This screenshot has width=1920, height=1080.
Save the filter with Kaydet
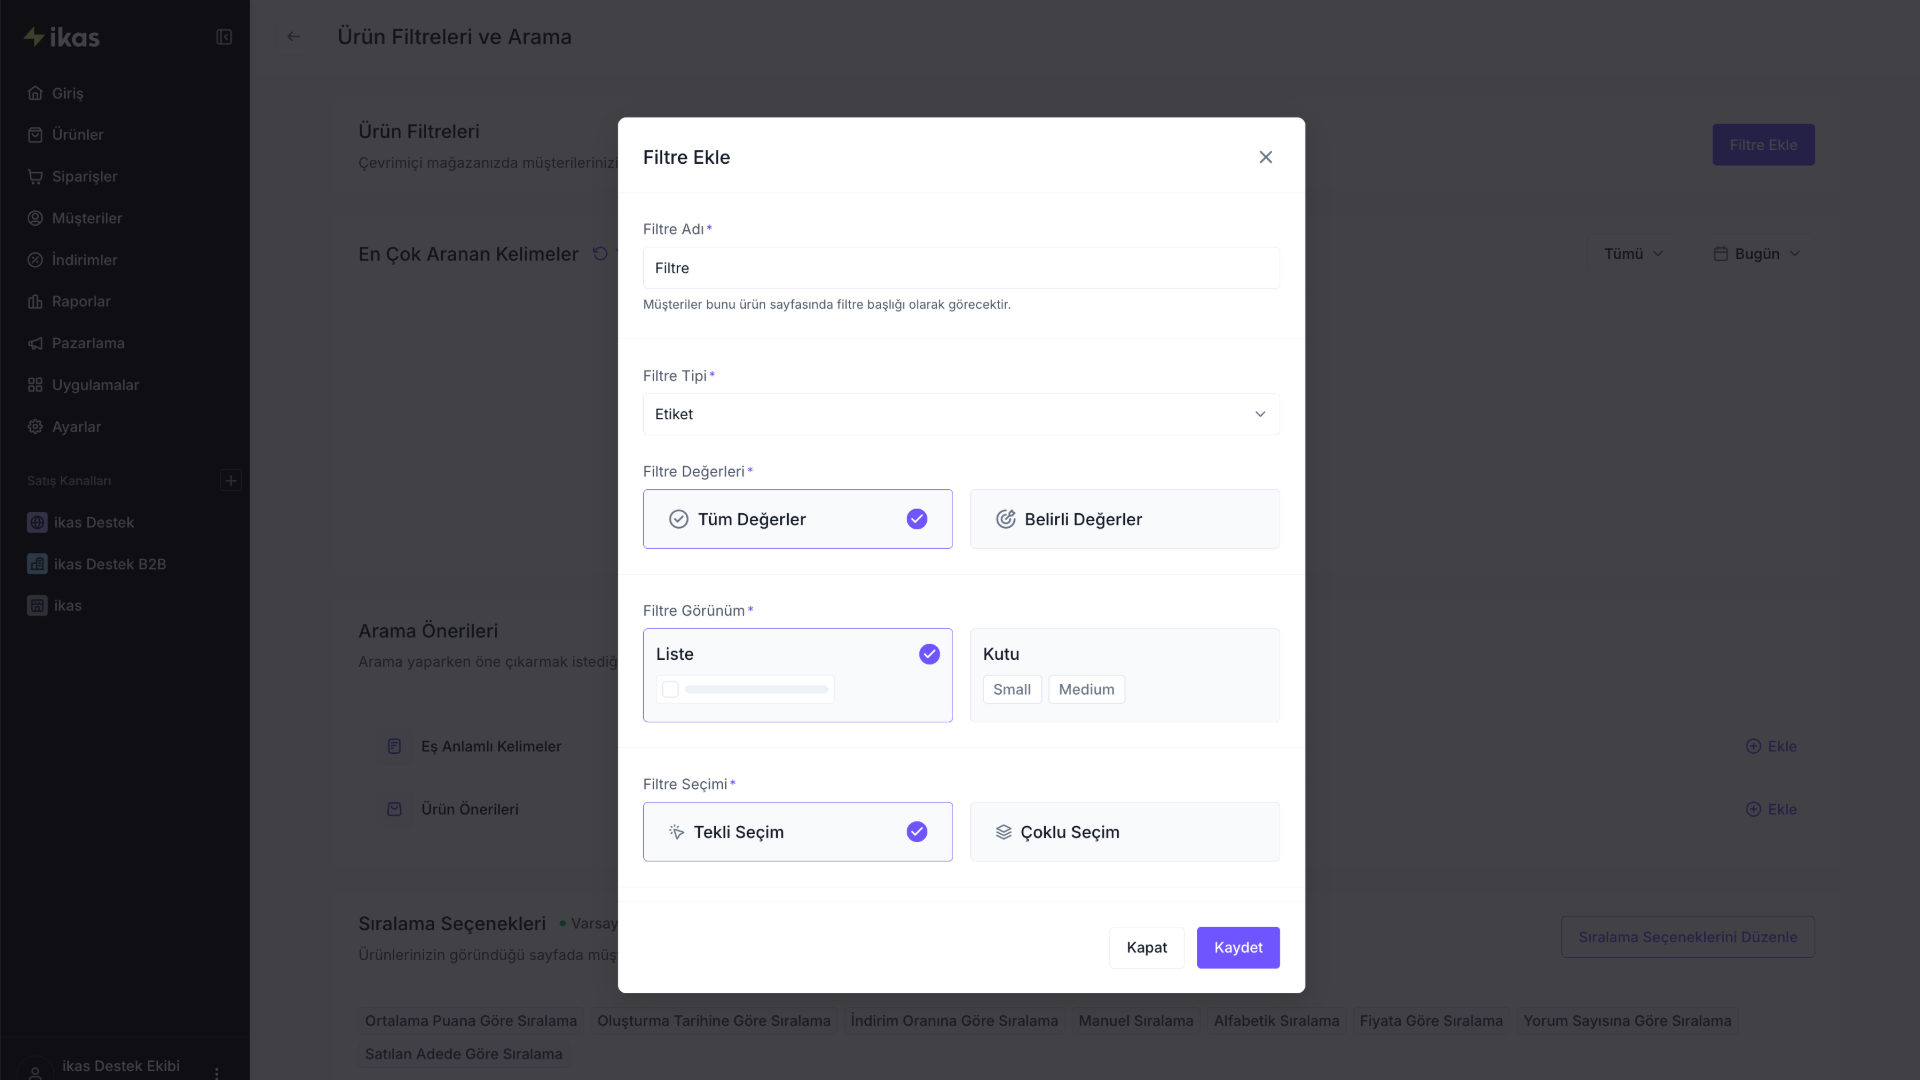tap(1238, 948)
